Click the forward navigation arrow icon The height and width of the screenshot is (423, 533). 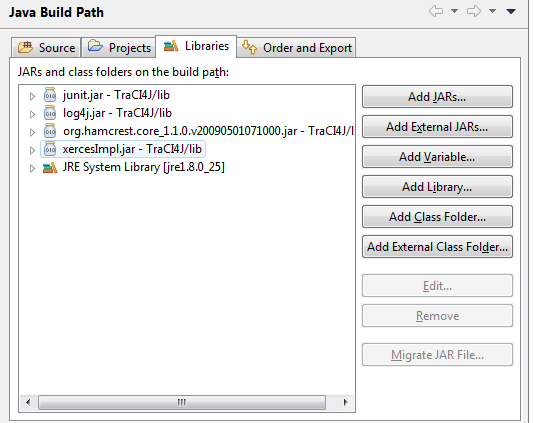pyautogui.click(x=474, y=12)
